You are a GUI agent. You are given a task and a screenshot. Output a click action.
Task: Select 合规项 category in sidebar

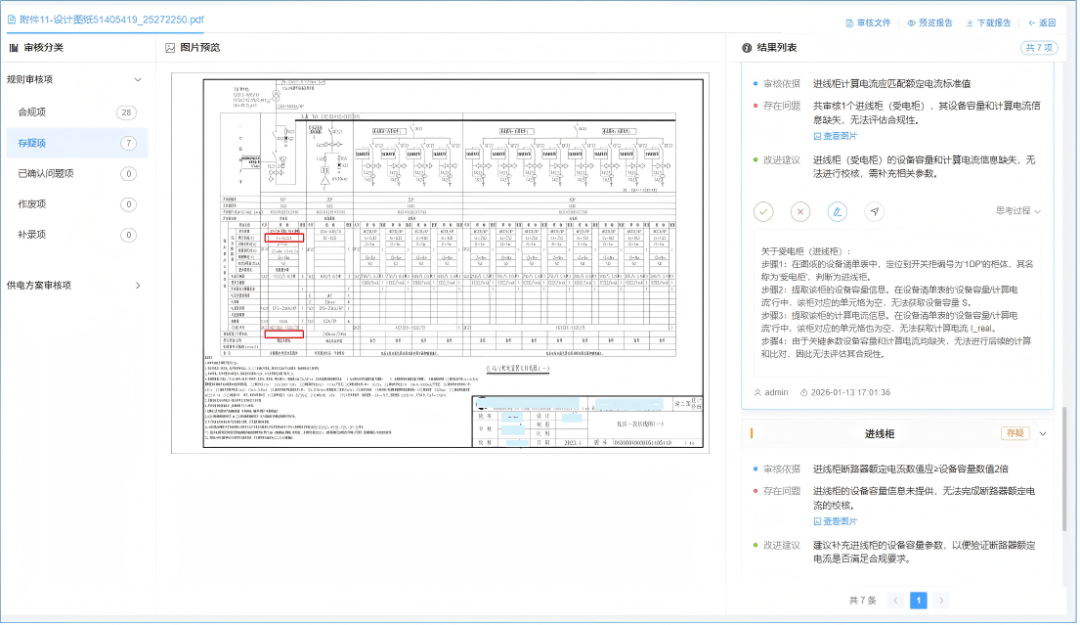32,112
